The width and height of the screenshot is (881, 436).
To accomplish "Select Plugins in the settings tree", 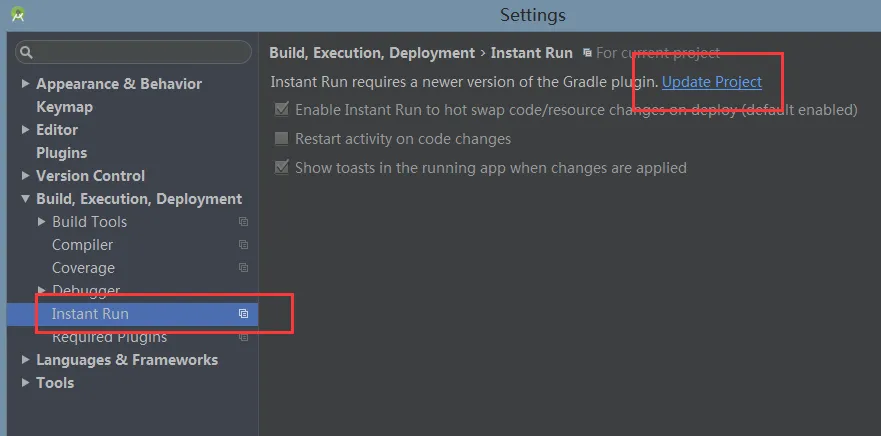I will (x=61, y=153).
